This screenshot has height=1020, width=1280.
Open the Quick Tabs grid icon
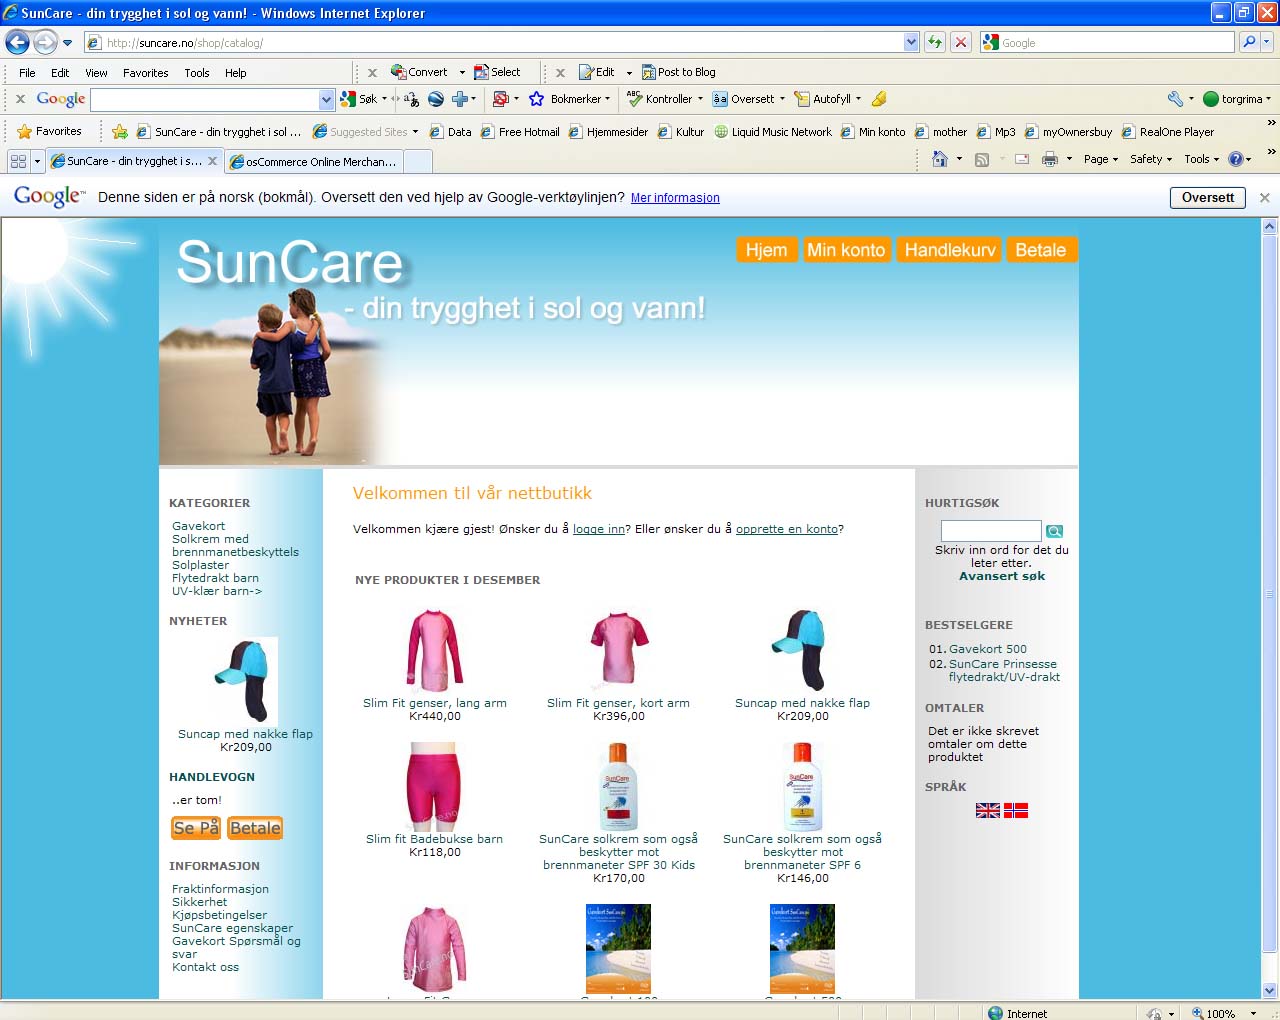click(x=18, y=160)
